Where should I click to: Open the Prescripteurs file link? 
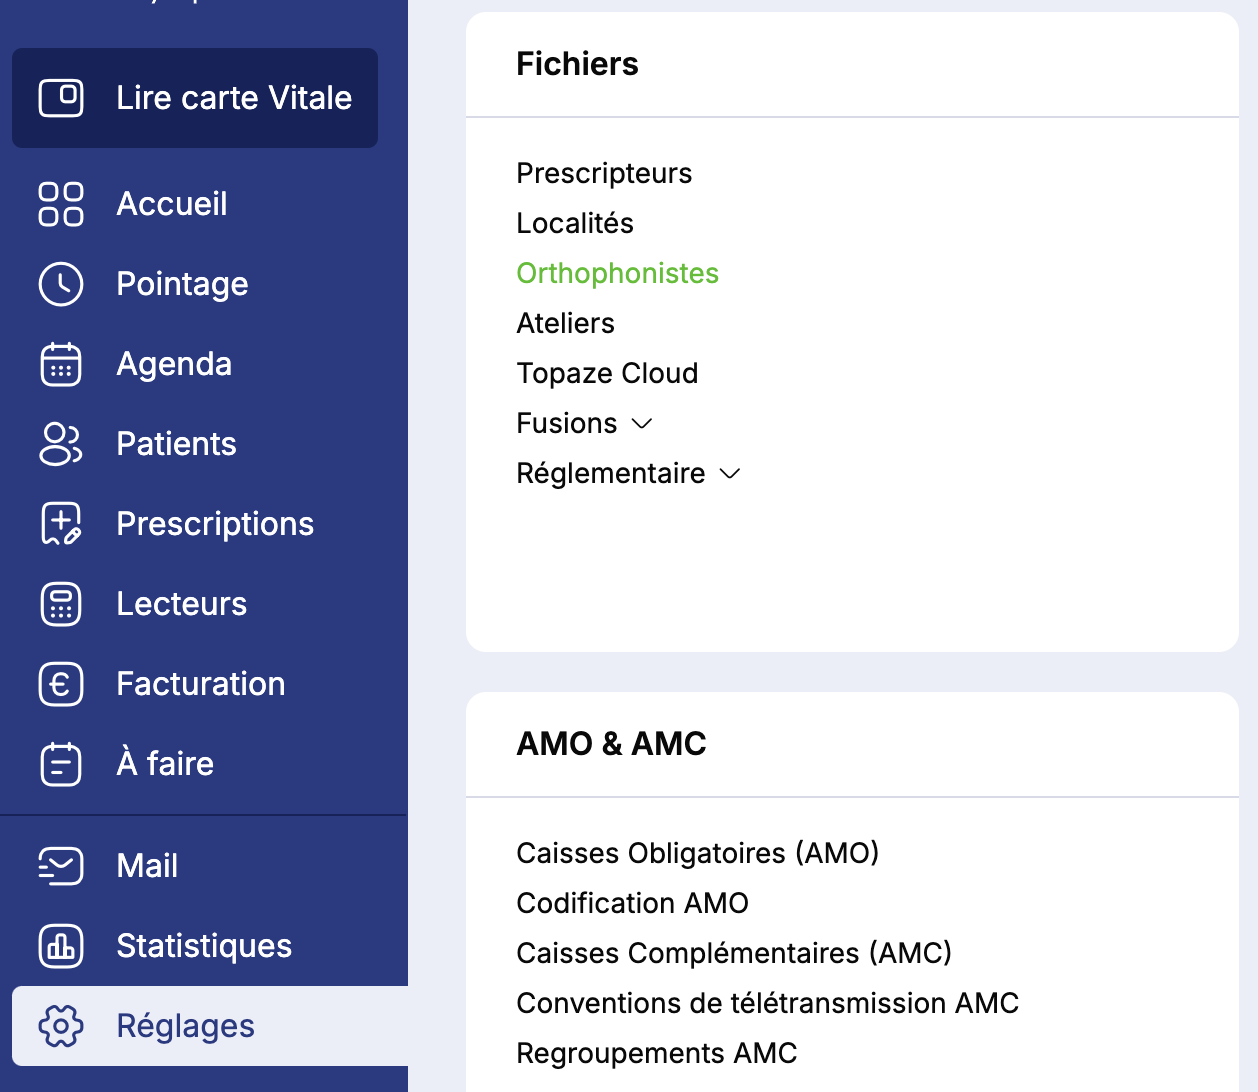[604, 174]
